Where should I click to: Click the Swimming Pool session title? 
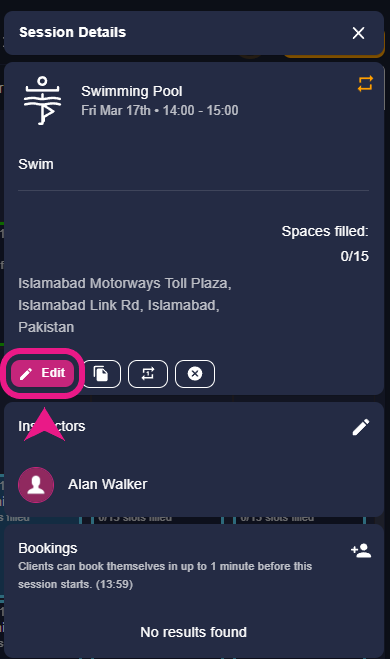[132, 91]
